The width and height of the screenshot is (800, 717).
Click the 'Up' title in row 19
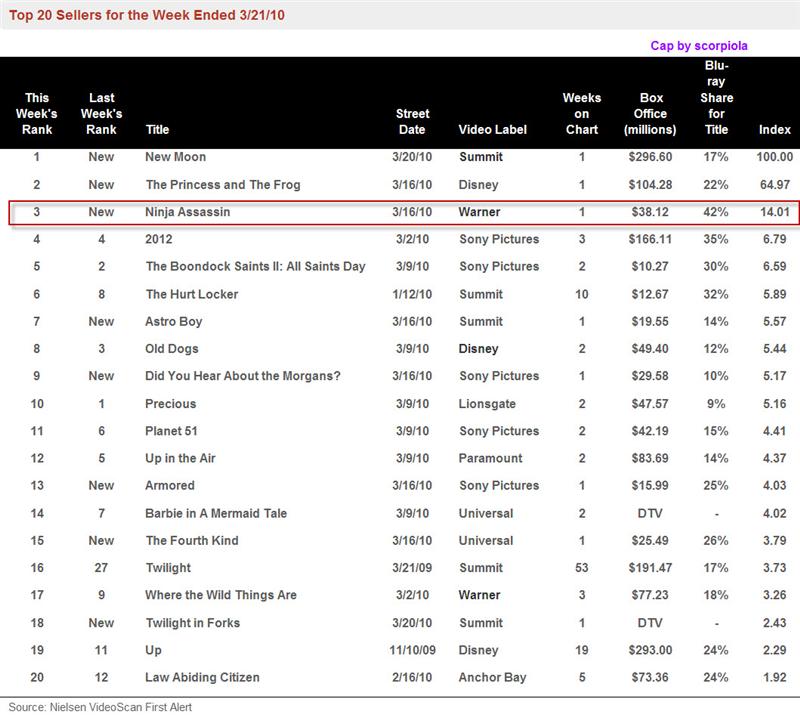click(x=153, y=650)
